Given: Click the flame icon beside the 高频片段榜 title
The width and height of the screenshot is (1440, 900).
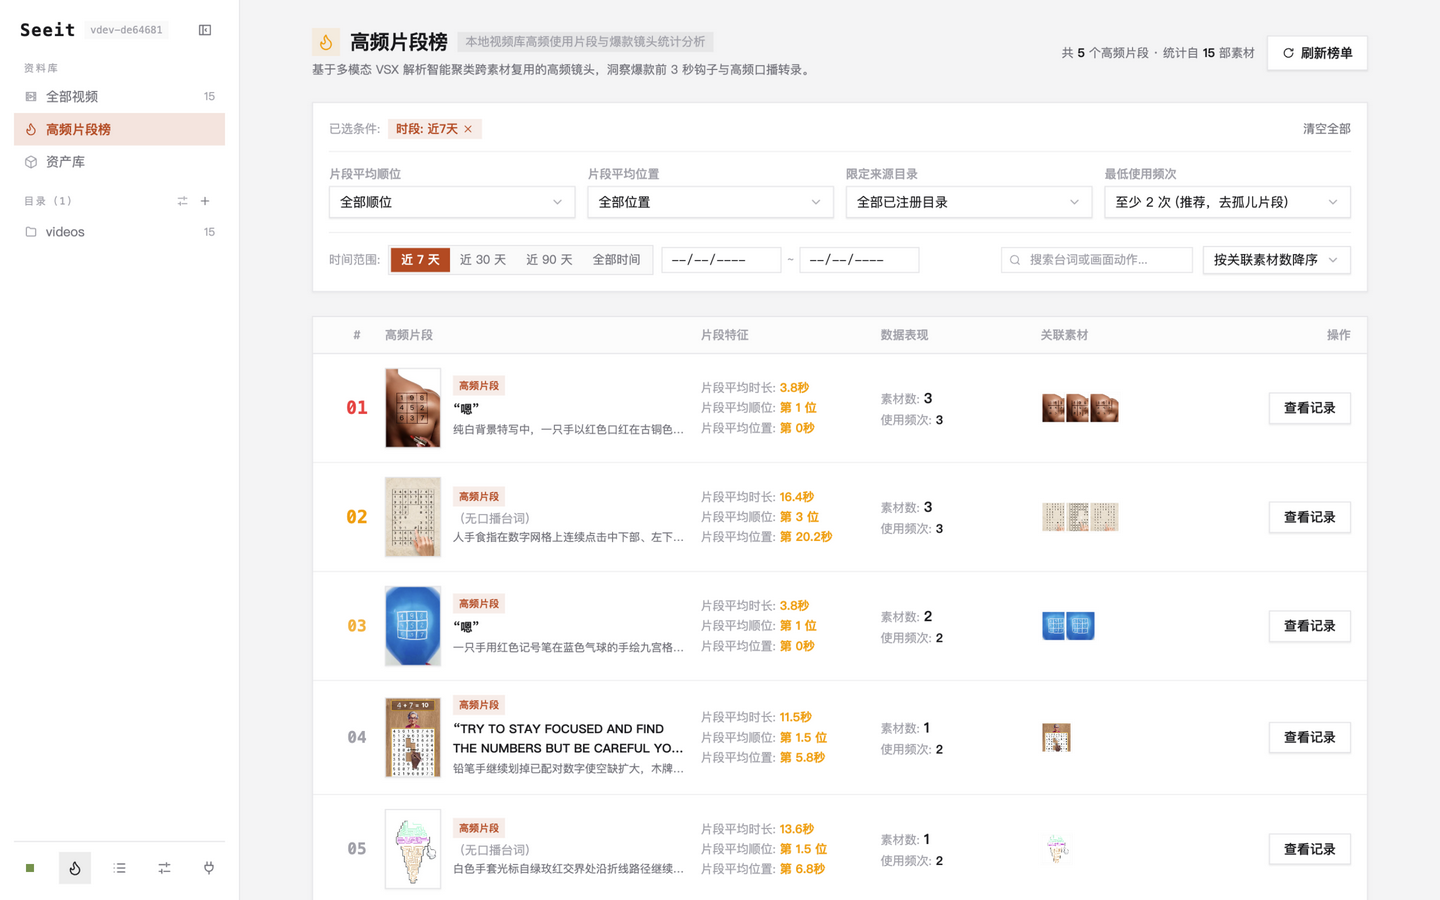Looking at the screenshot, I should tap(326, 42).
